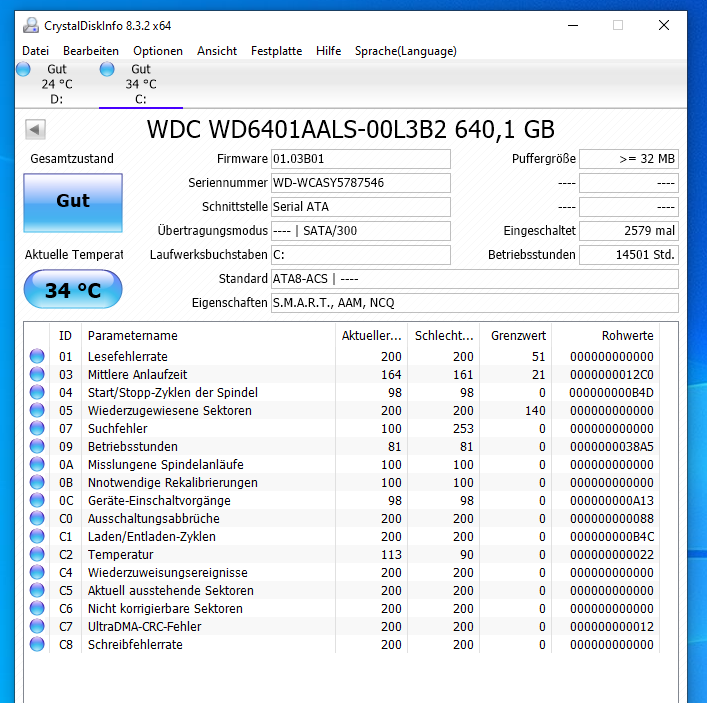This screenshot has height=703, width=707.
Task: Click the Übertragungsmodus field SATA/300
Action: (361, 231)
